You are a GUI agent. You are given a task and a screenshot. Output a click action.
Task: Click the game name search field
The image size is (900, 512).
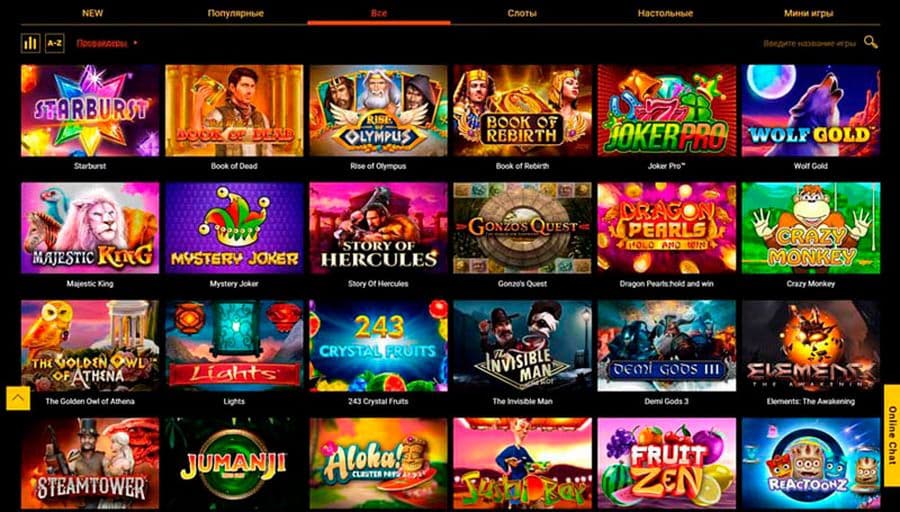coord(809,43)
